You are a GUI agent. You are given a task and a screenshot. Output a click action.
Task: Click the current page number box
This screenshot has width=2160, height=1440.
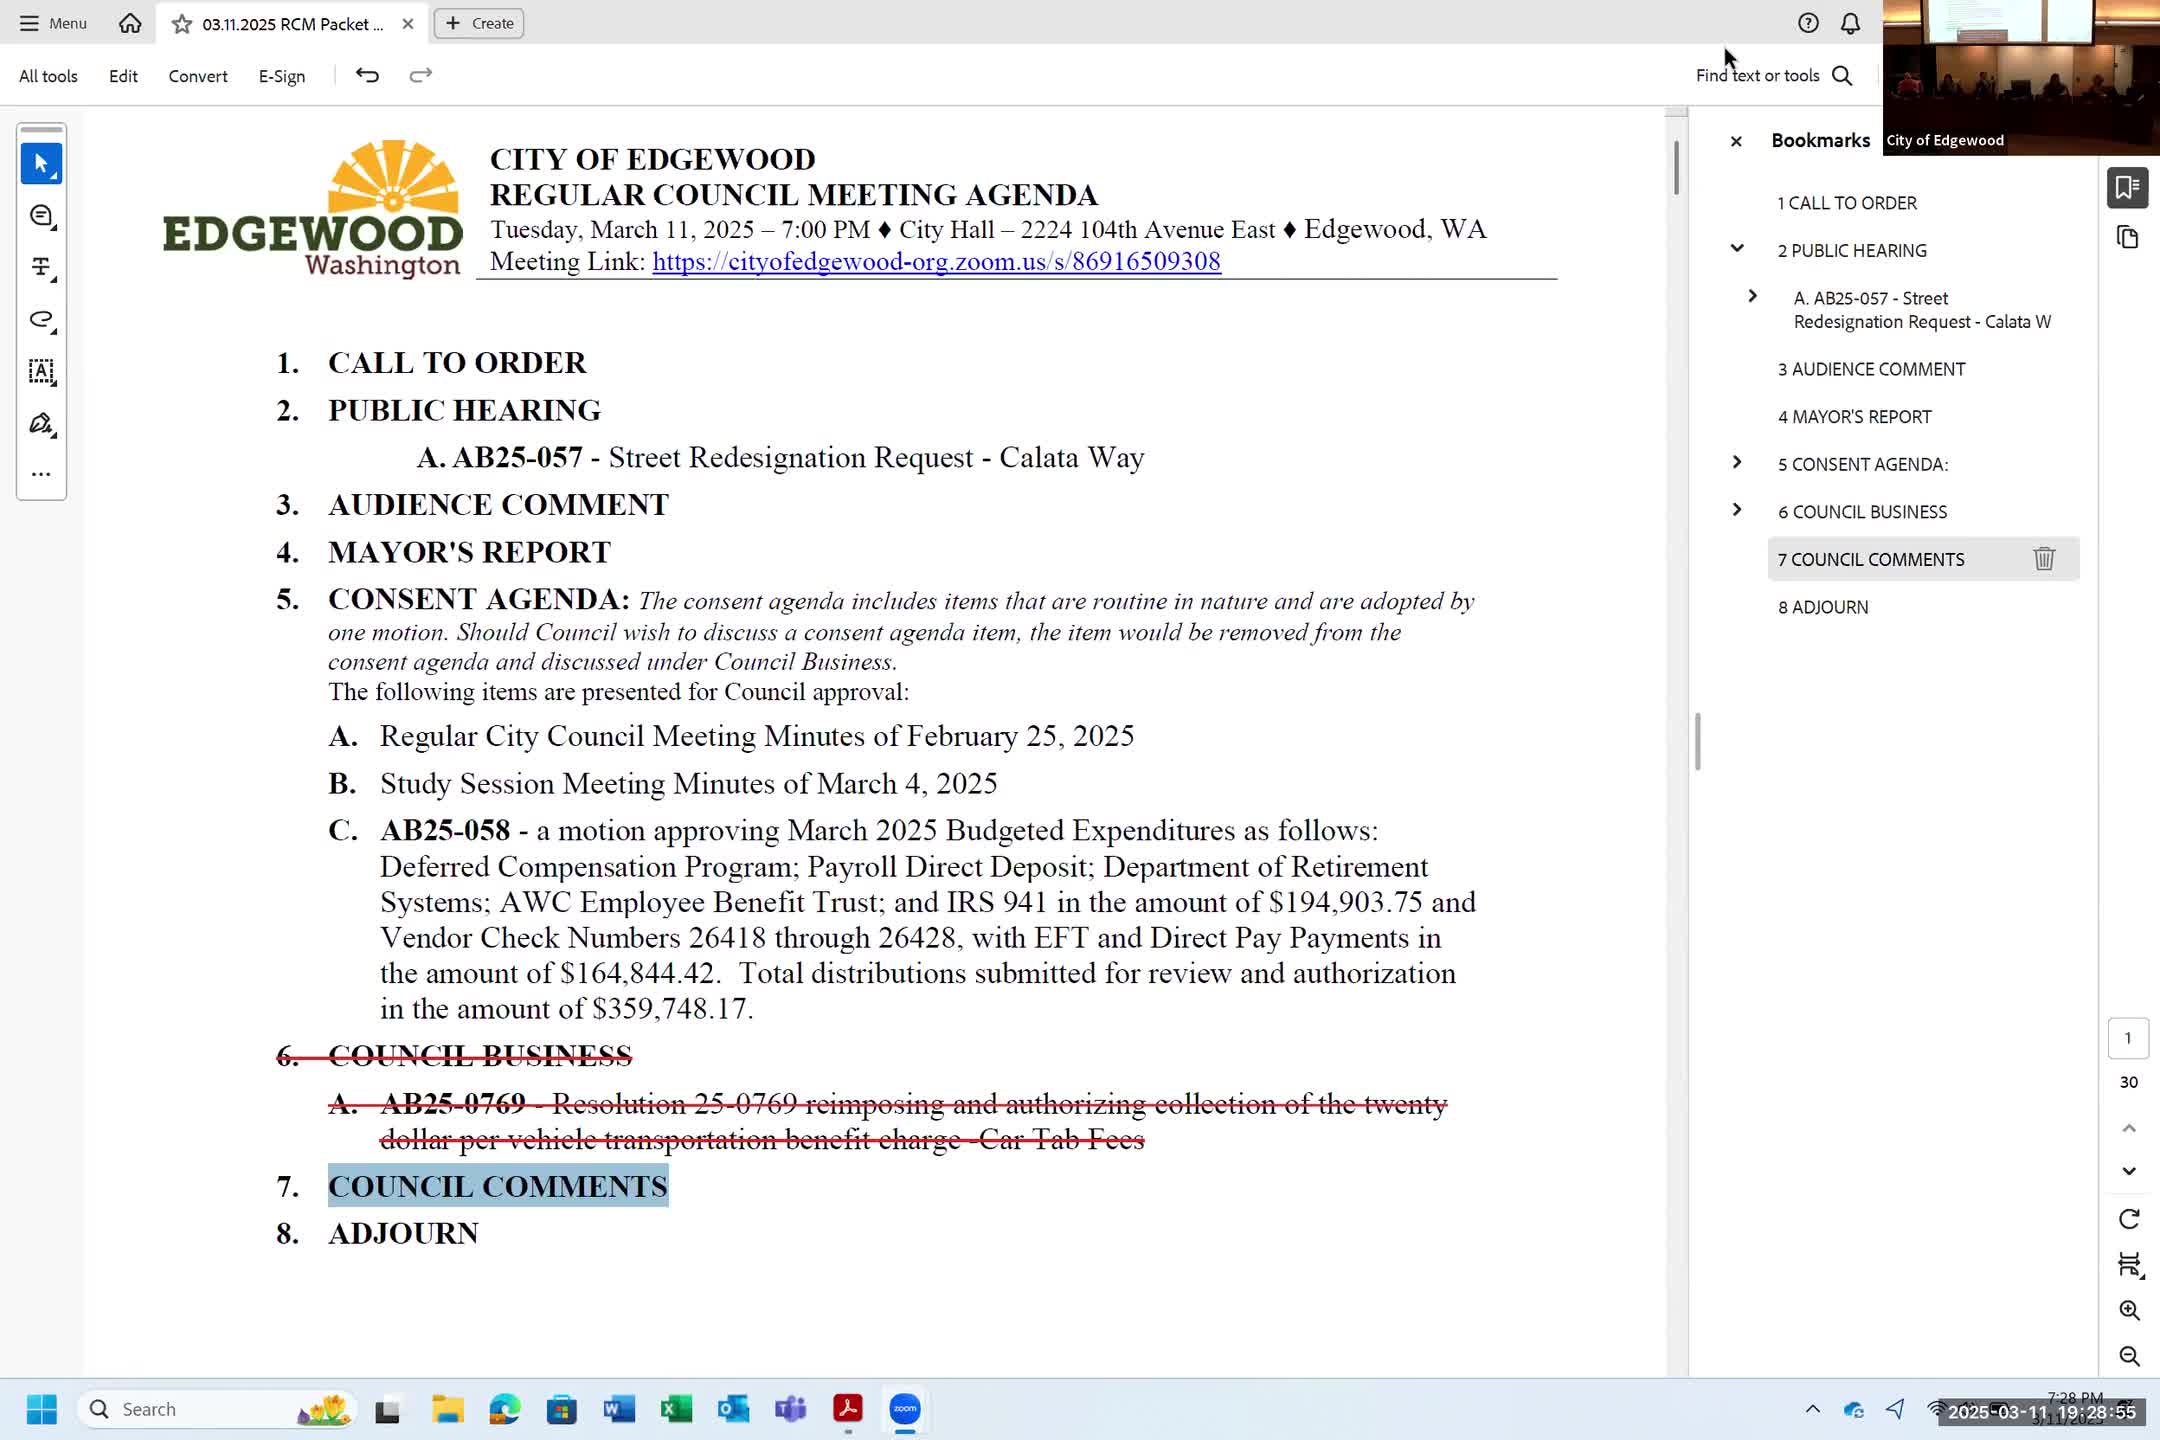point(2128,1038)
